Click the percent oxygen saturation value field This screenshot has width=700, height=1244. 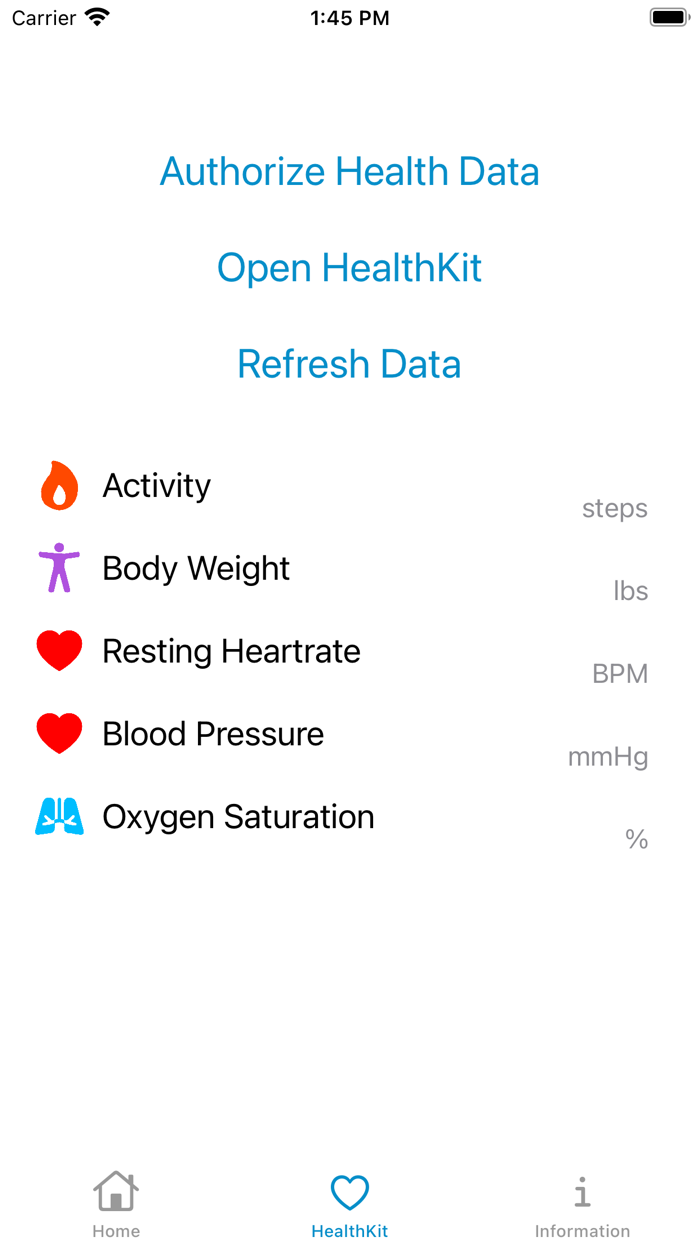tap(637, 840)
